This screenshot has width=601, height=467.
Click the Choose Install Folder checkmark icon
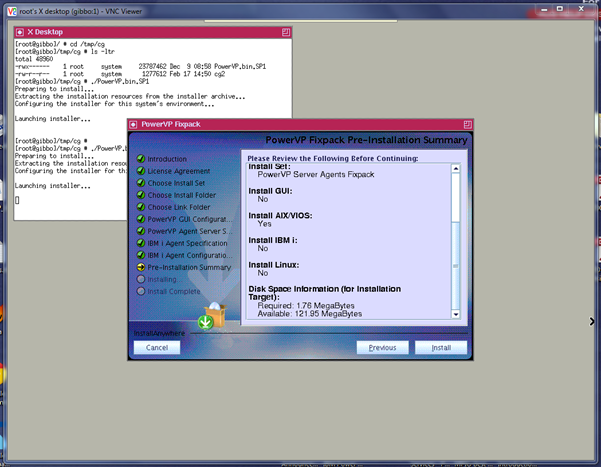(141, 195)
